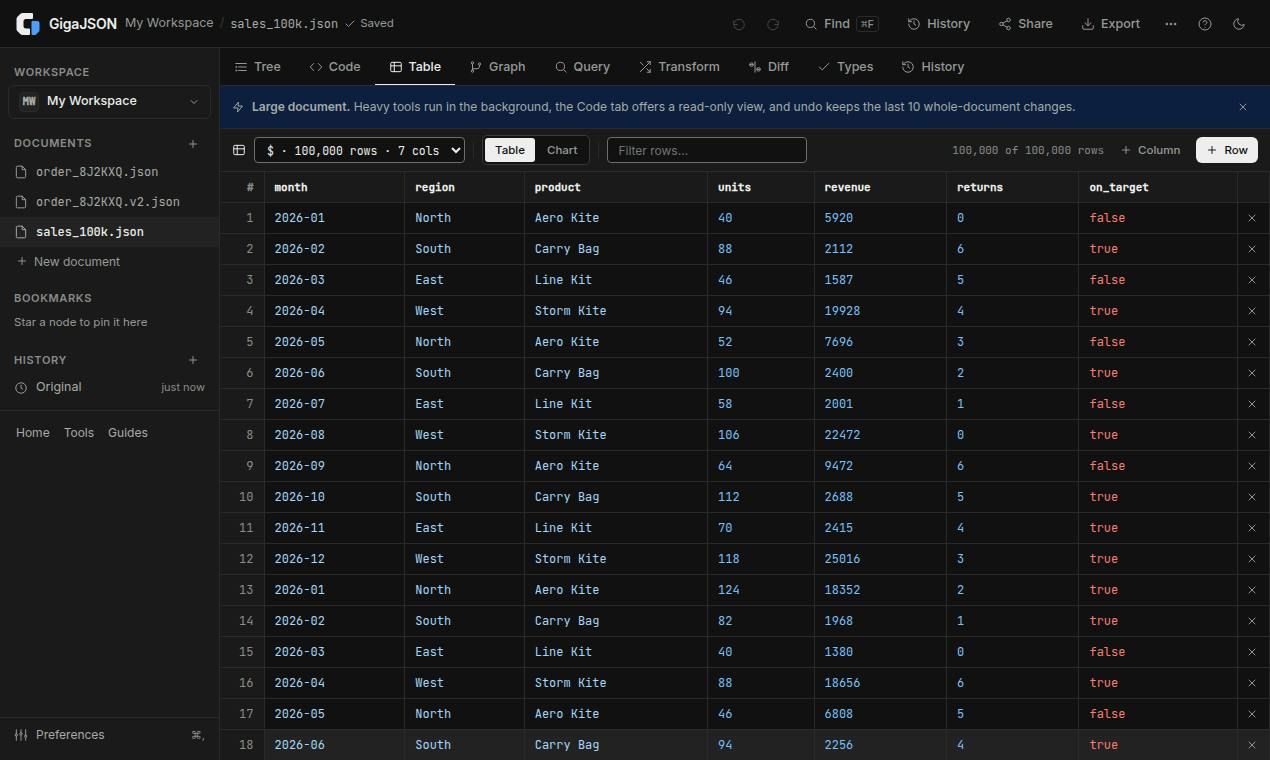Click file icon for sales_100k.json
Image resolution: width=1270 pixels, height=760 pixels.
pyautogui.click(x=22, y=232)
